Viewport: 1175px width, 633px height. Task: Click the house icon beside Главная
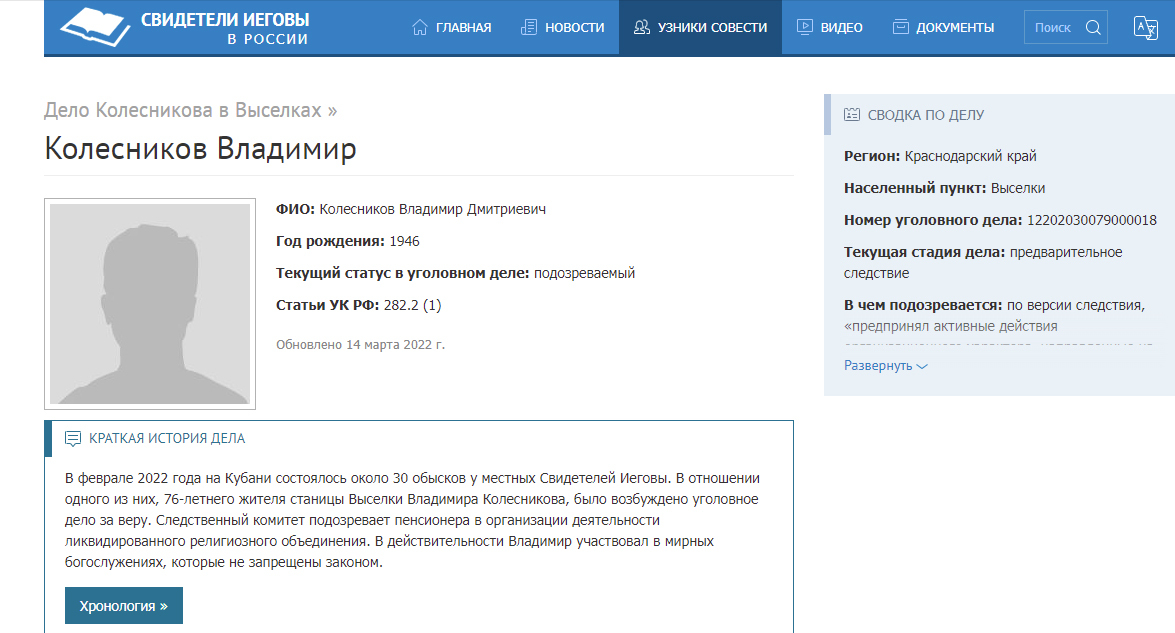pyautogui.click(x=420, y=27)
